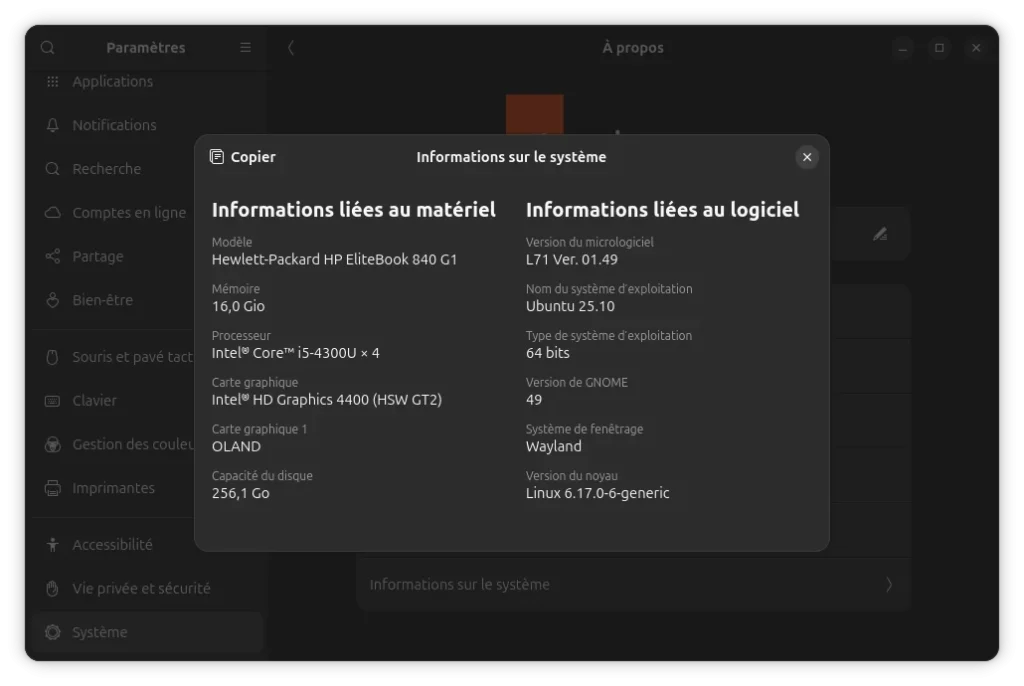Select Système in the sidebar
Image resolution: width=1024 pixels, height=686 pixels.
148,632
